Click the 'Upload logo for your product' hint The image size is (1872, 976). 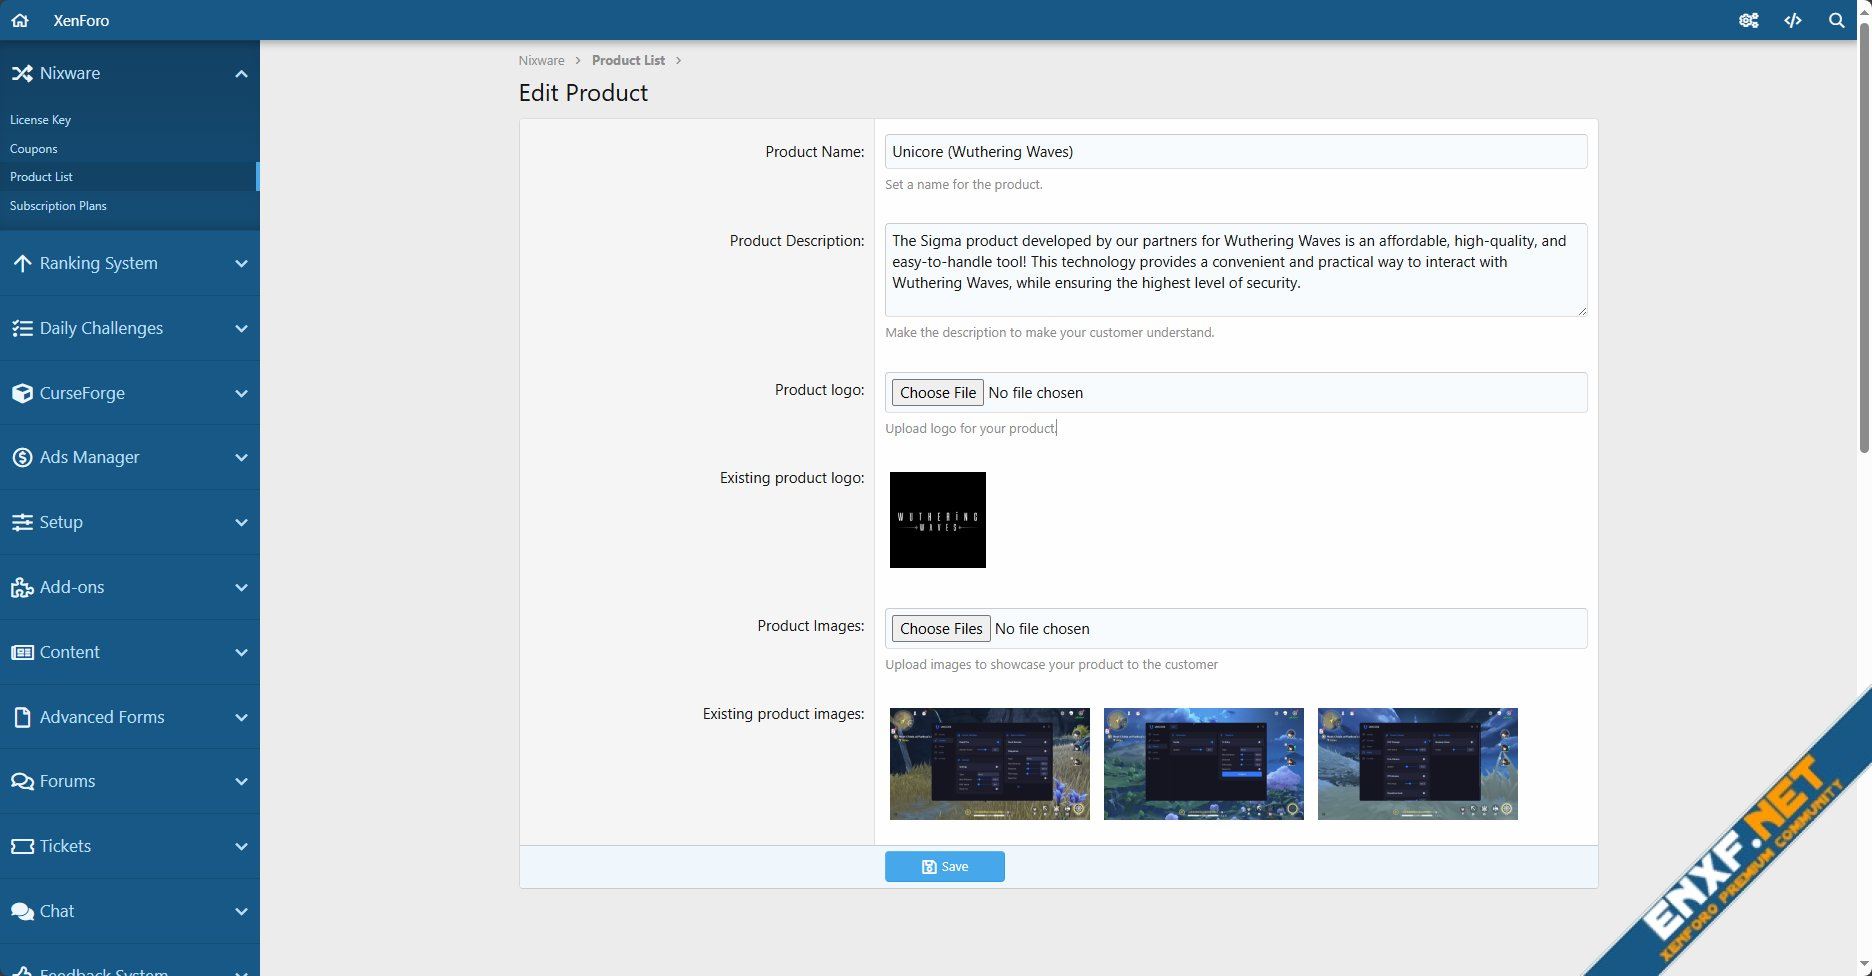(970, 428)
